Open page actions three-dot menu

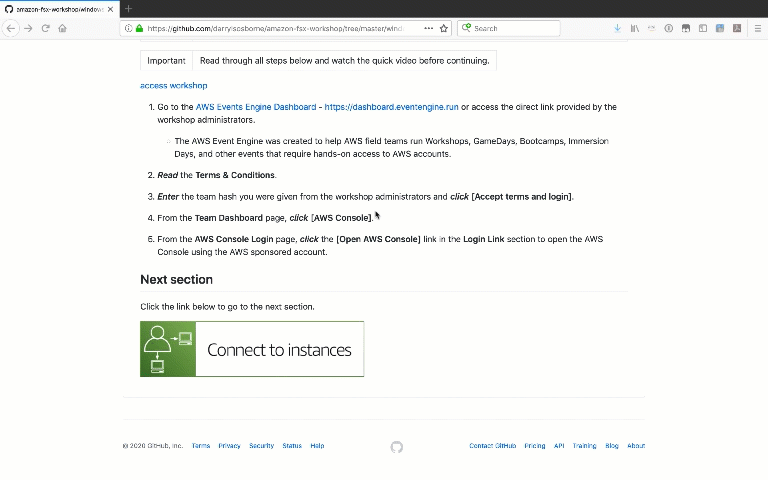click(429, 28)
